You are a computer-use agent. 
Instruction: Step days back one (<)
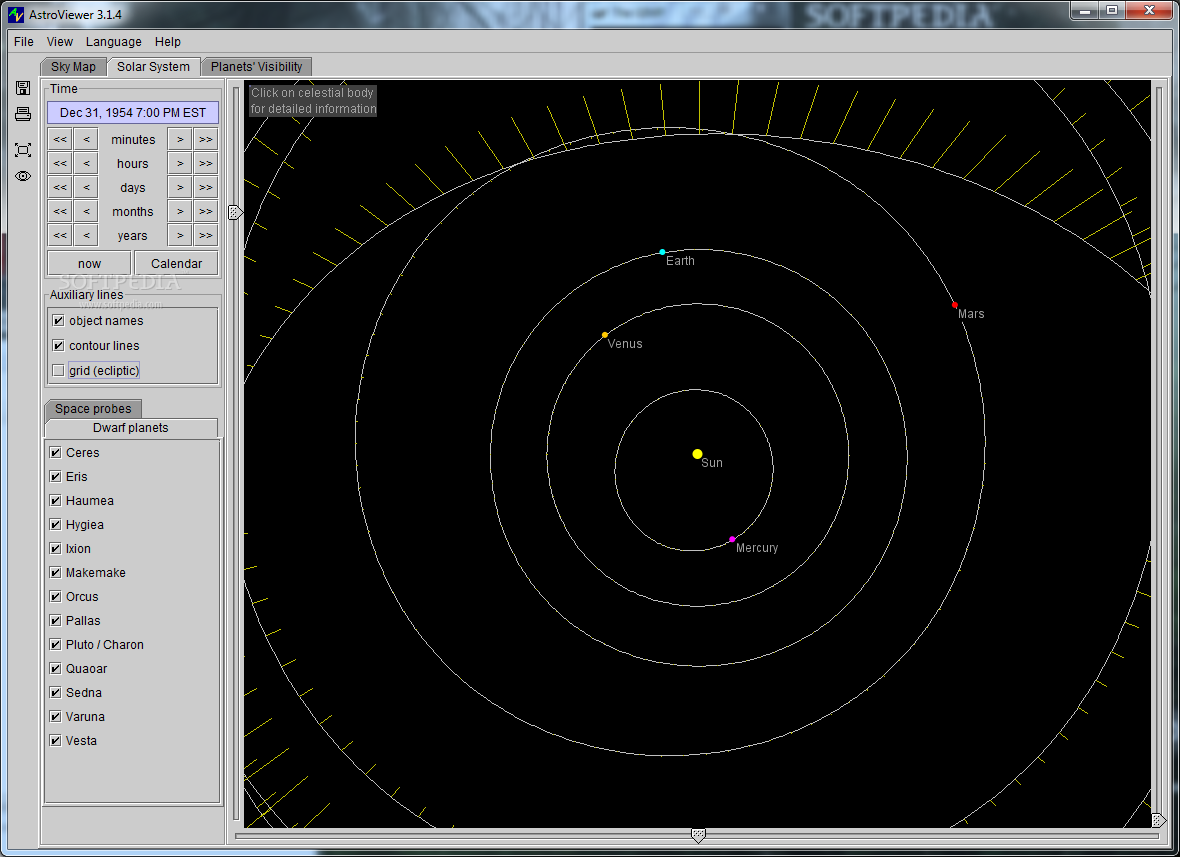[87, 187]
